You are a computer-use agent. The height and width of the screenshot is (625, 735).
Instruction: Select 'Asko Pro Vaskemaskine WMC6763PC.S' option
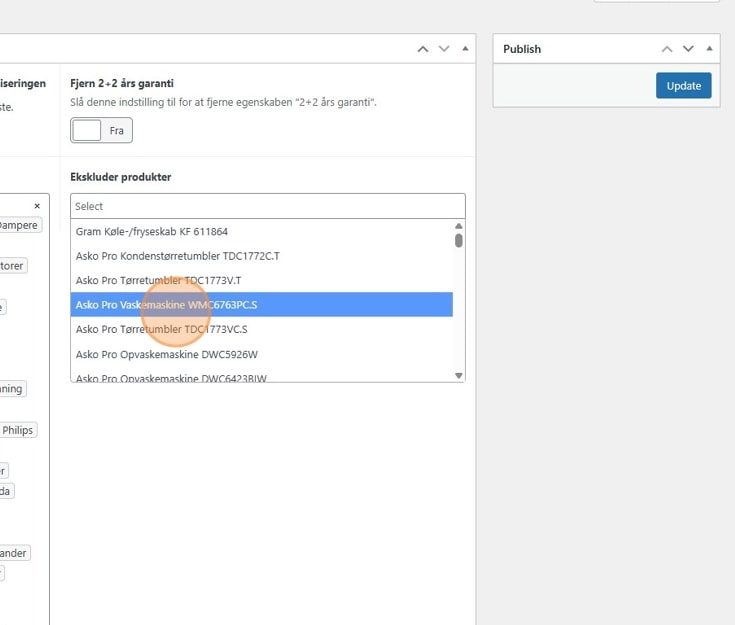tap(262, 305)
